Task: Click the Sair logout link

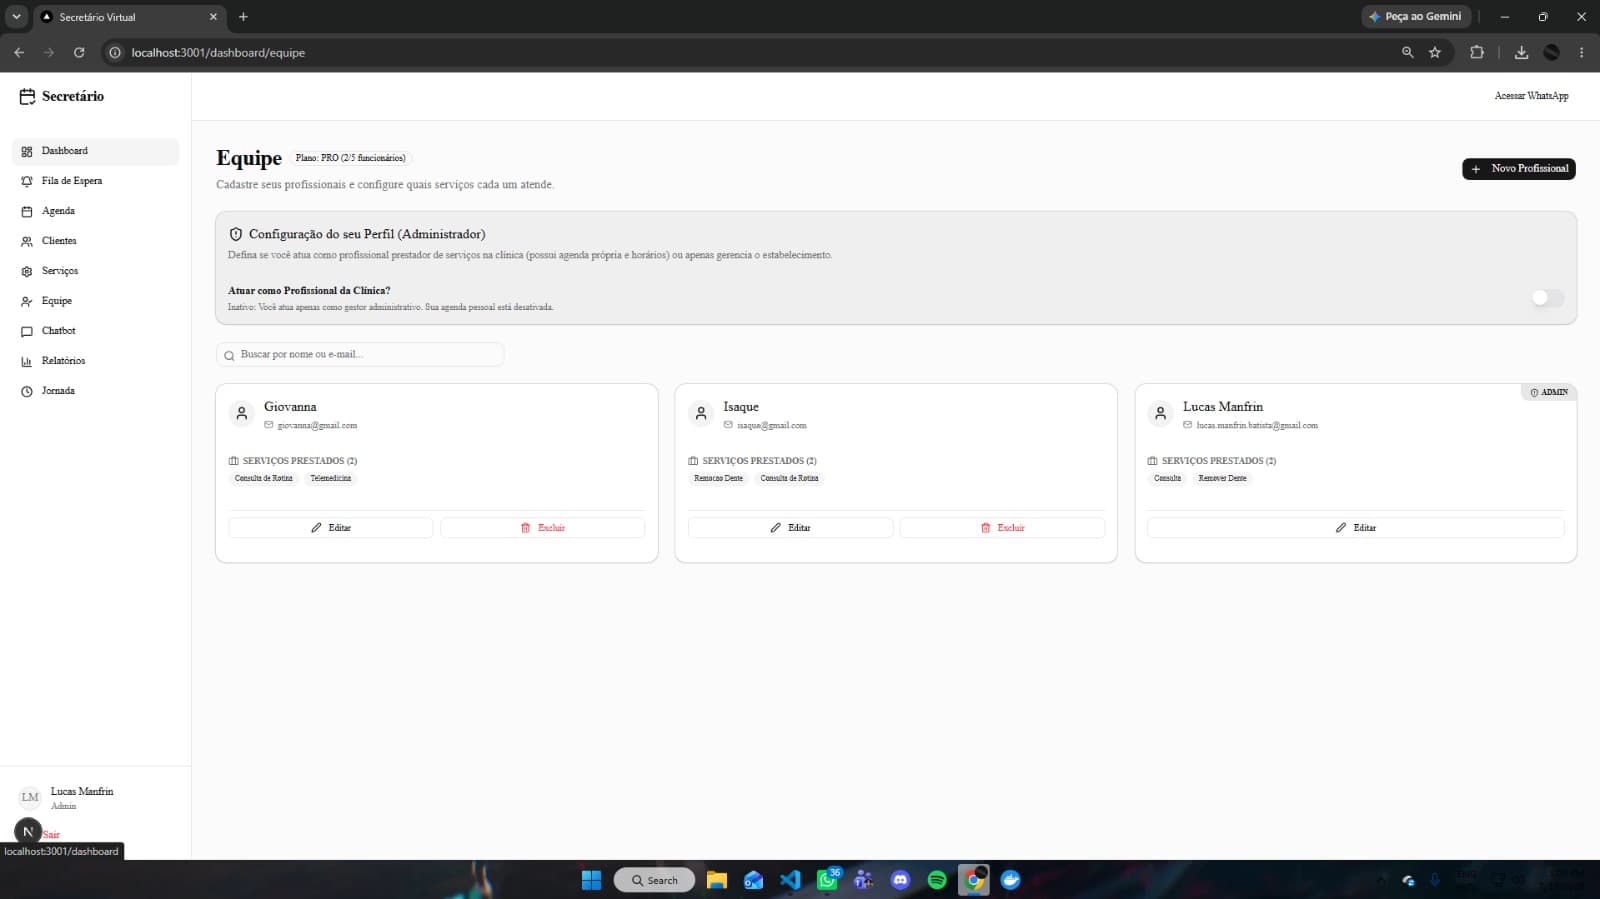Action: [51, 835]
